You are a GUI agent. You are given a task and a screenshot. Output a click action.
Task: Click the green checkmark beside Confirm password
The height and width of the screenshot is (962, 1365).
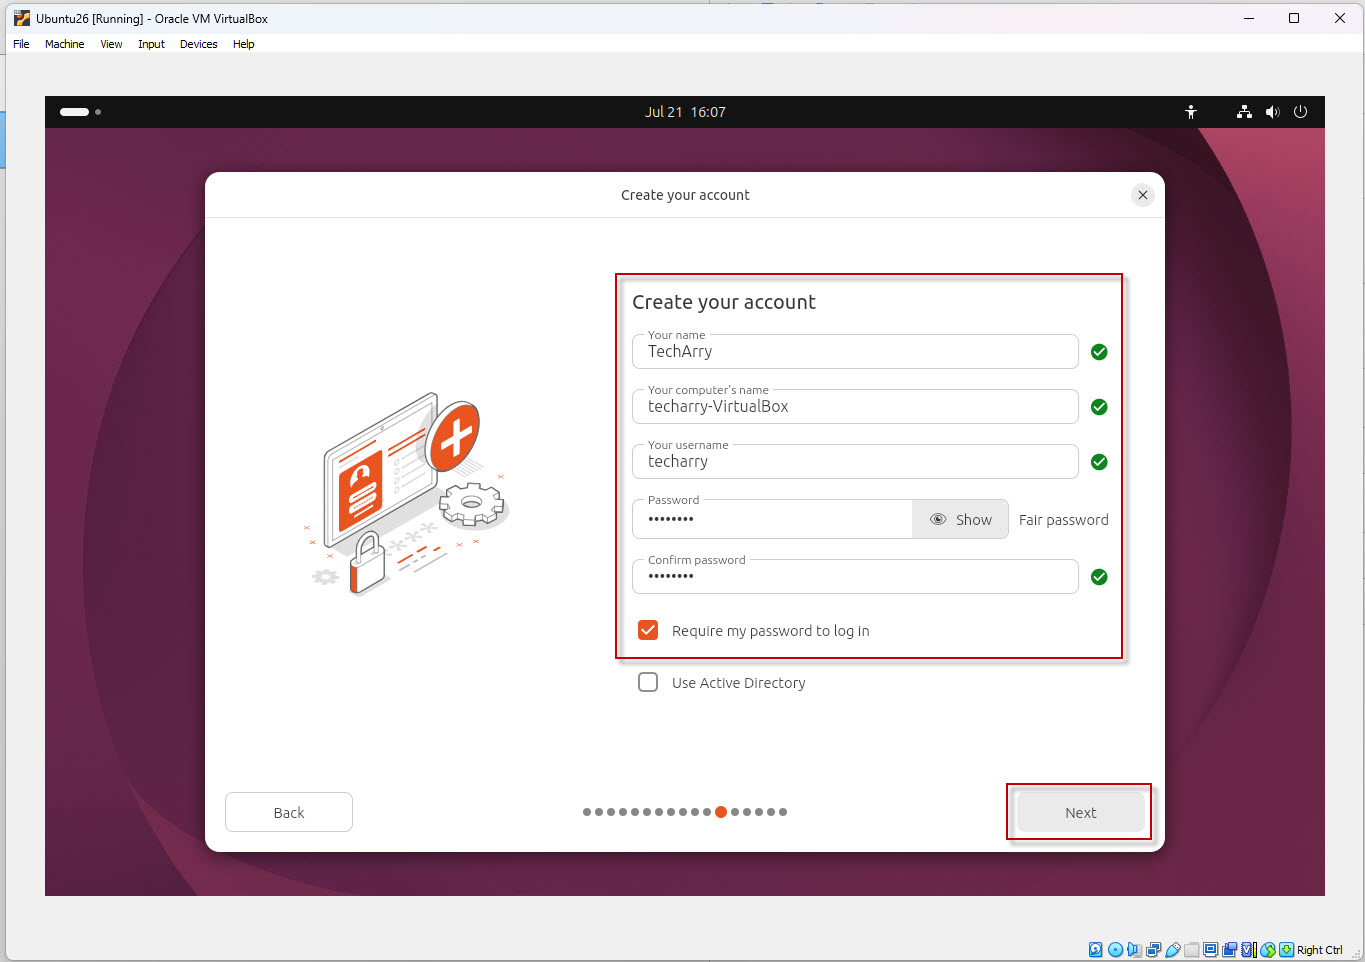pos(1099,577)
